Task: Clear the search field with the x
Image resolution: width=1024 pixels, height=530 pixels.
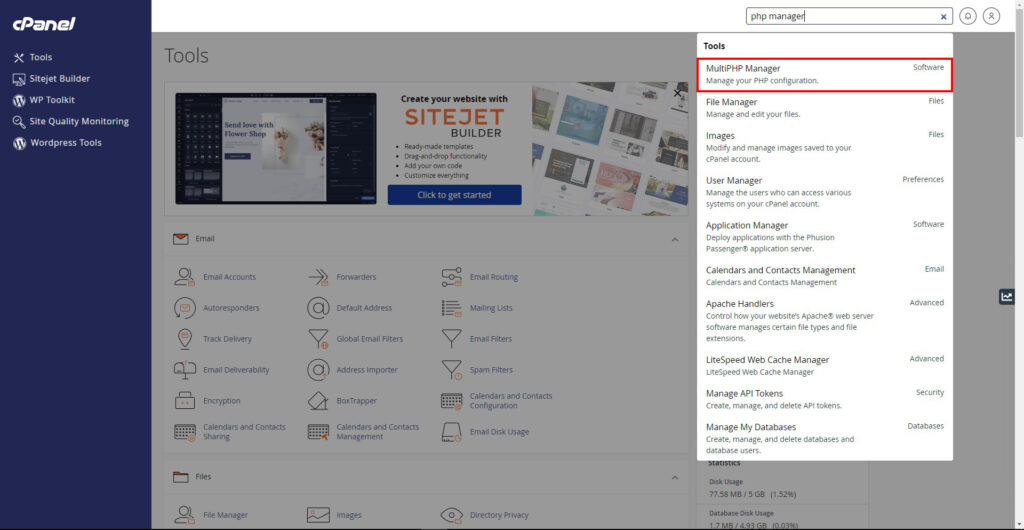Action: pyautogui.click(x=943, y=17)
